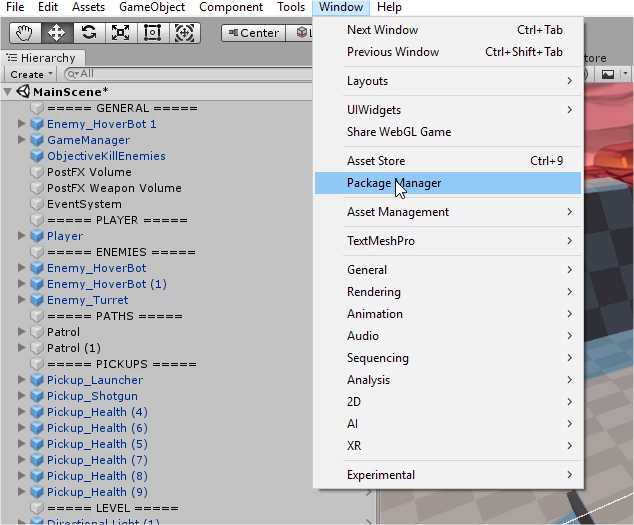Open the Edit menu
The width and height of the screenshot is (634, 525).
tap(48, 7)
